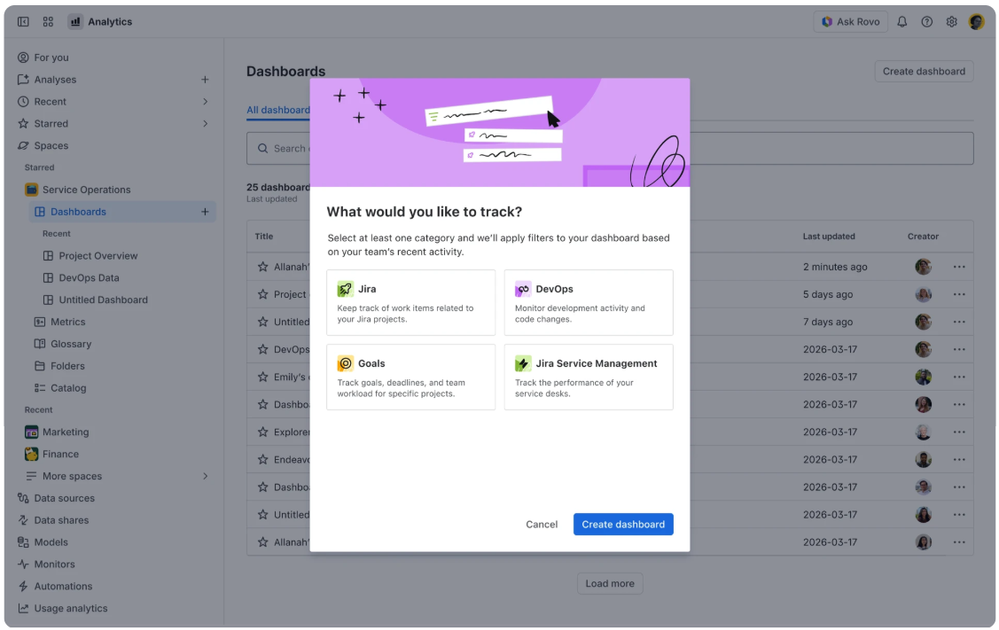Screen dimensions: 999x630
Task: Open Untitled Dashboard in sidebar
Action: [103, 300]
